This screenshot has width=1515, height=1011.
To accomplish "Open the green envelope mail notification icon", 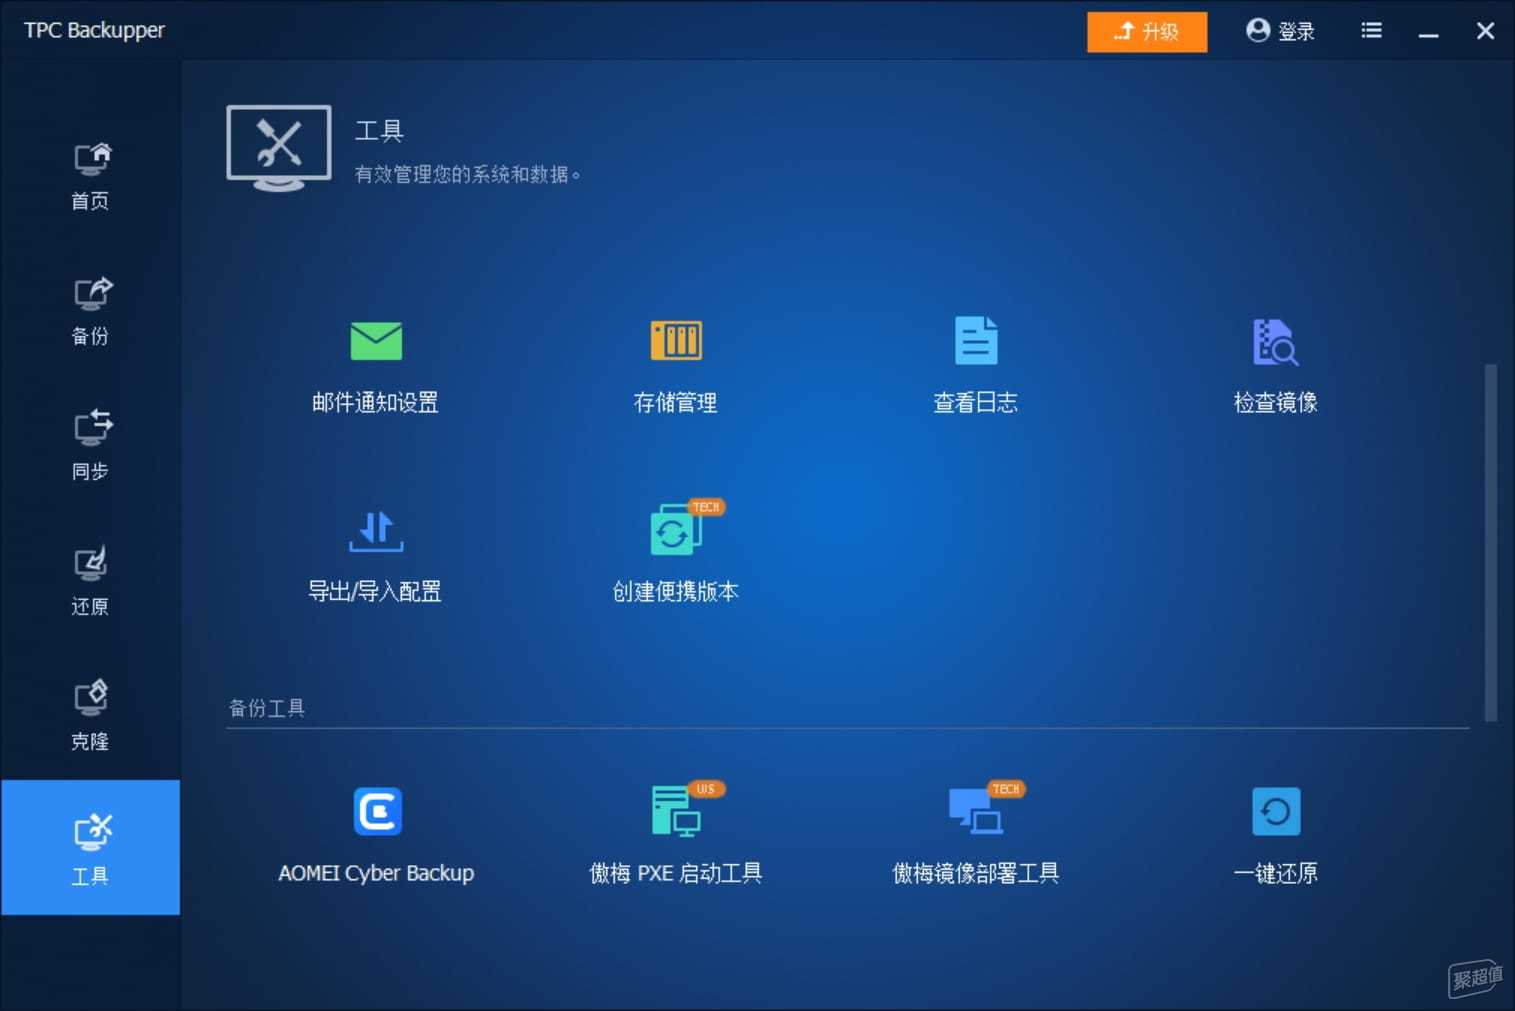I will pyautogui.click(x=376, y=341).
